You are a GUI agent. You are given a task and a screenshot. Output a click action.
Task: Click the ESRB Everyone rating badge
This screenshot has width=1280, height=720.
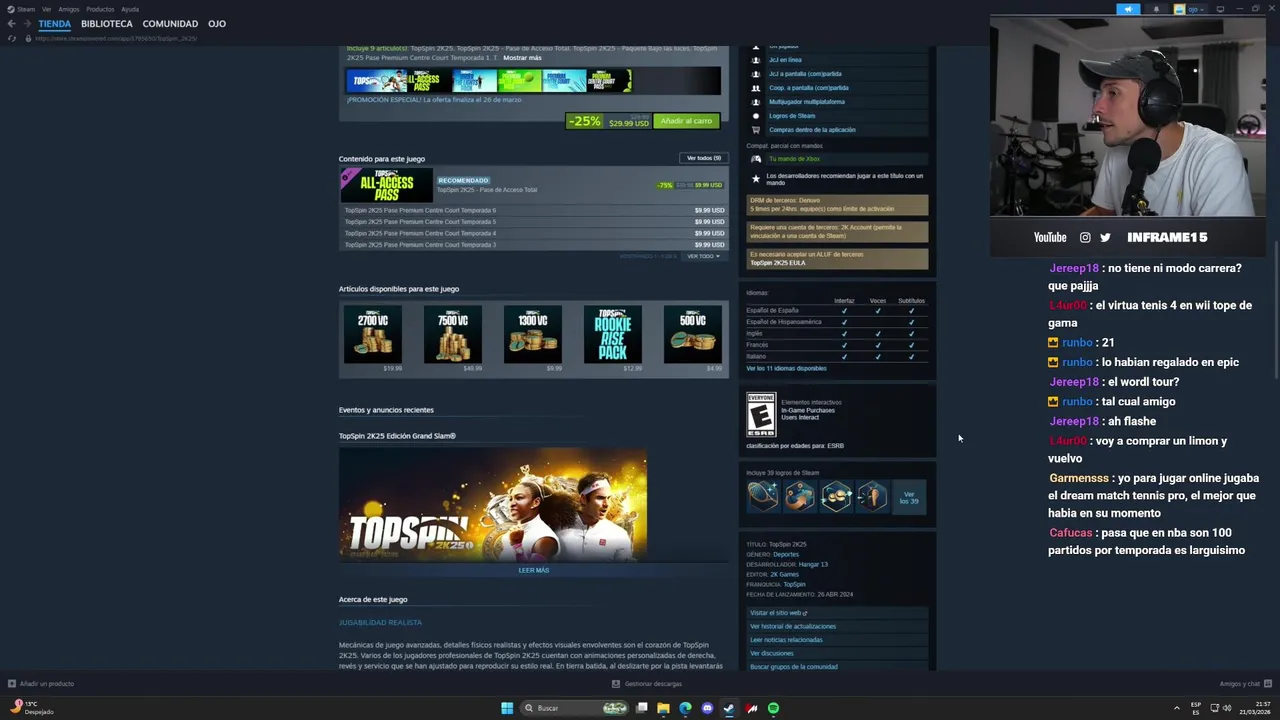click(761, 415)
